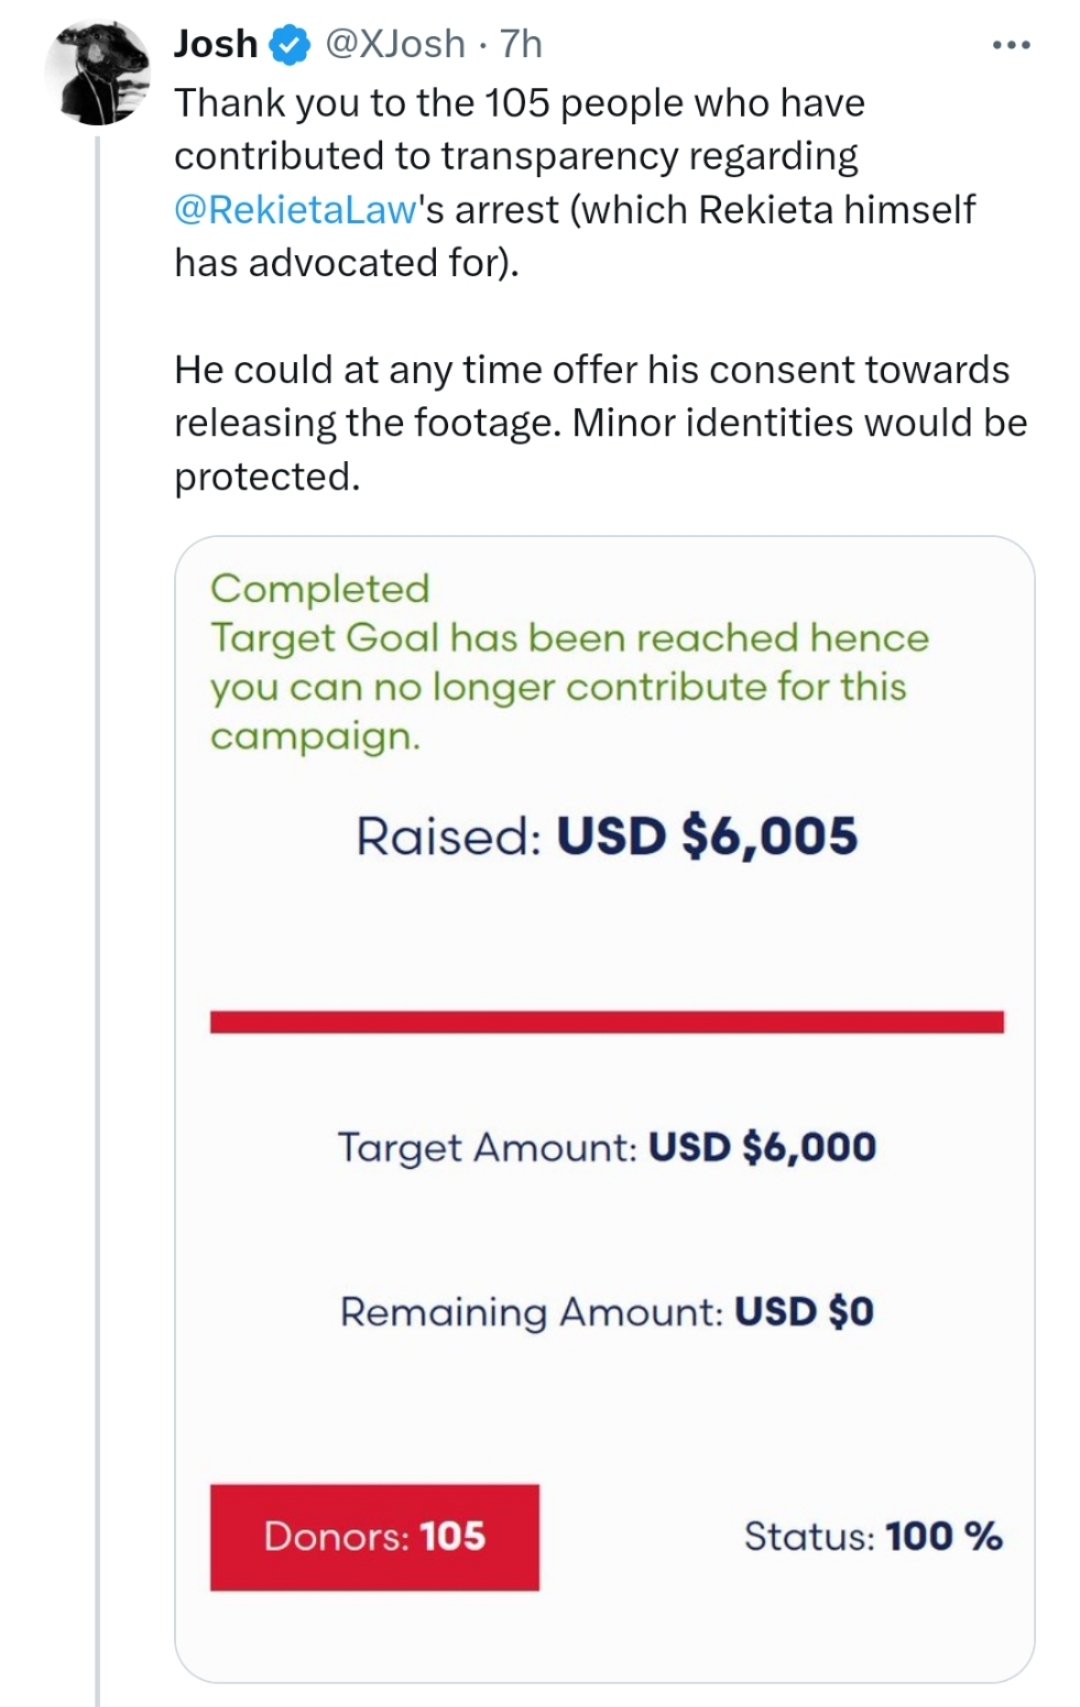1080x1707 pixels.
Task: Open Josh's profile avatar picture
Action: (x=97, y=73)
